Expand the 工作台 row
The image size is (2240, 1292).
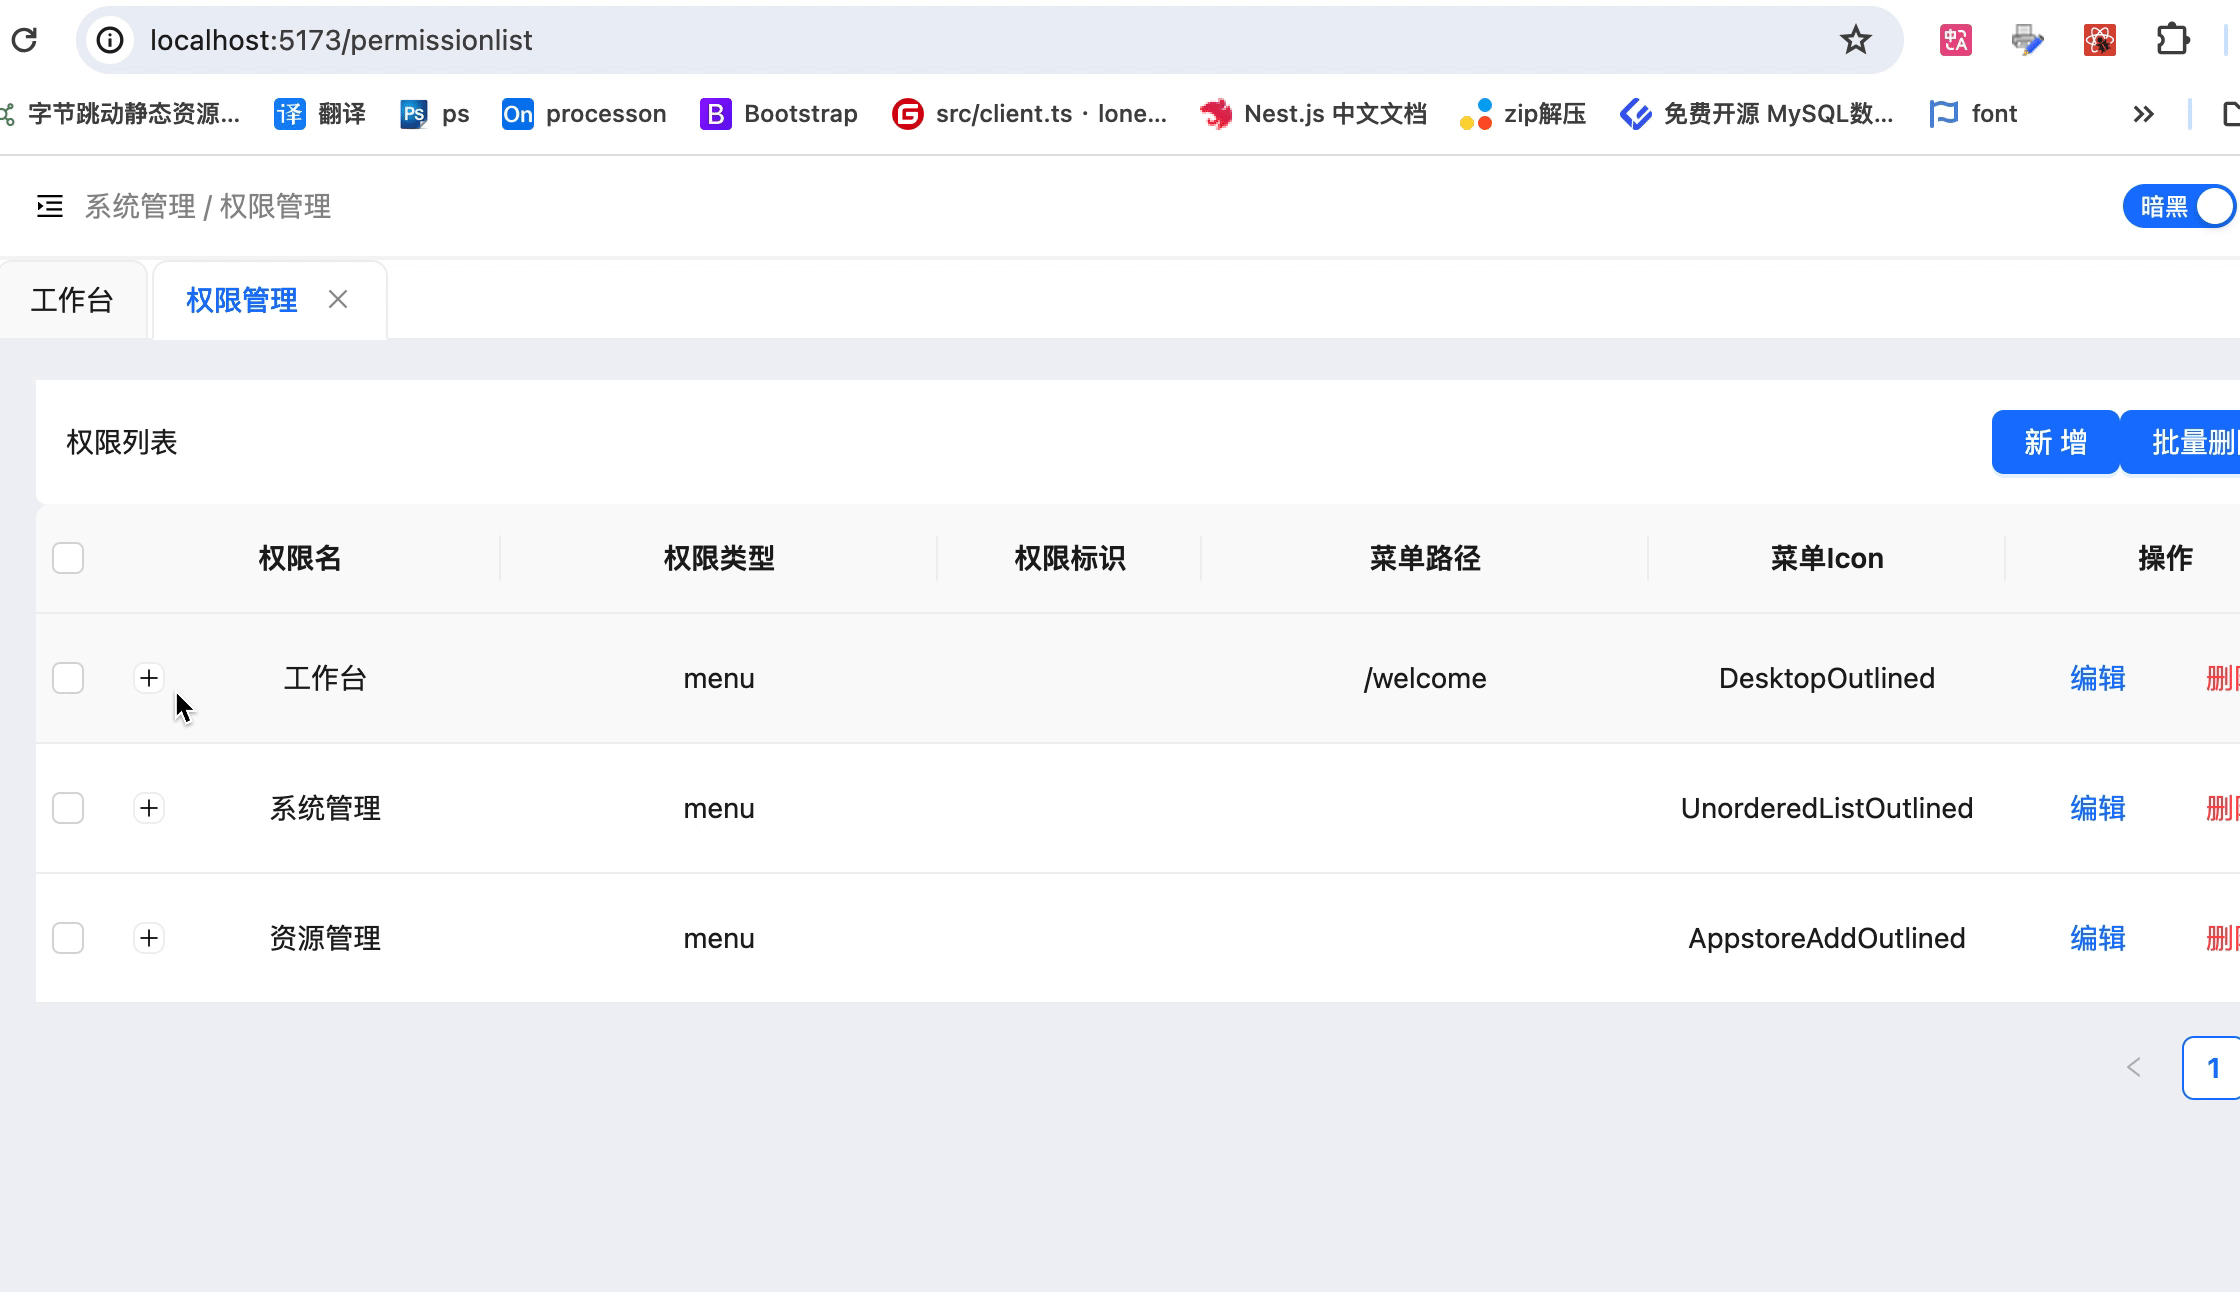149,678
